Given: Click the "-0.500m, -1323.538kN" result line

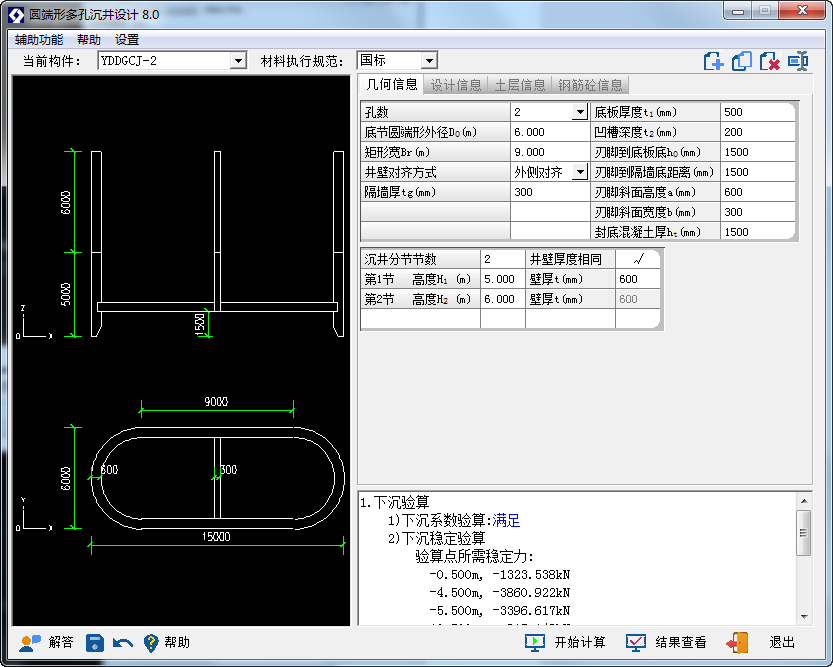Looking at the screenshot, I should (x=500, y=575).
